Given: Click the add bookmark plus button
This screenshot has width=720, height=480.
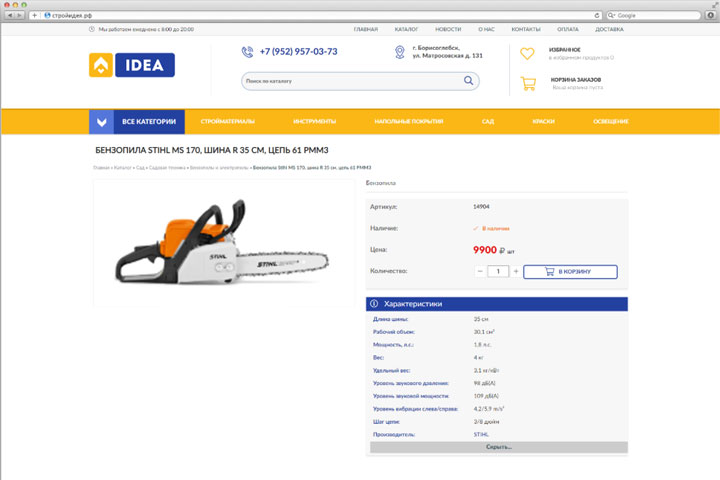Looking at the screenshot, I should 34,16.
